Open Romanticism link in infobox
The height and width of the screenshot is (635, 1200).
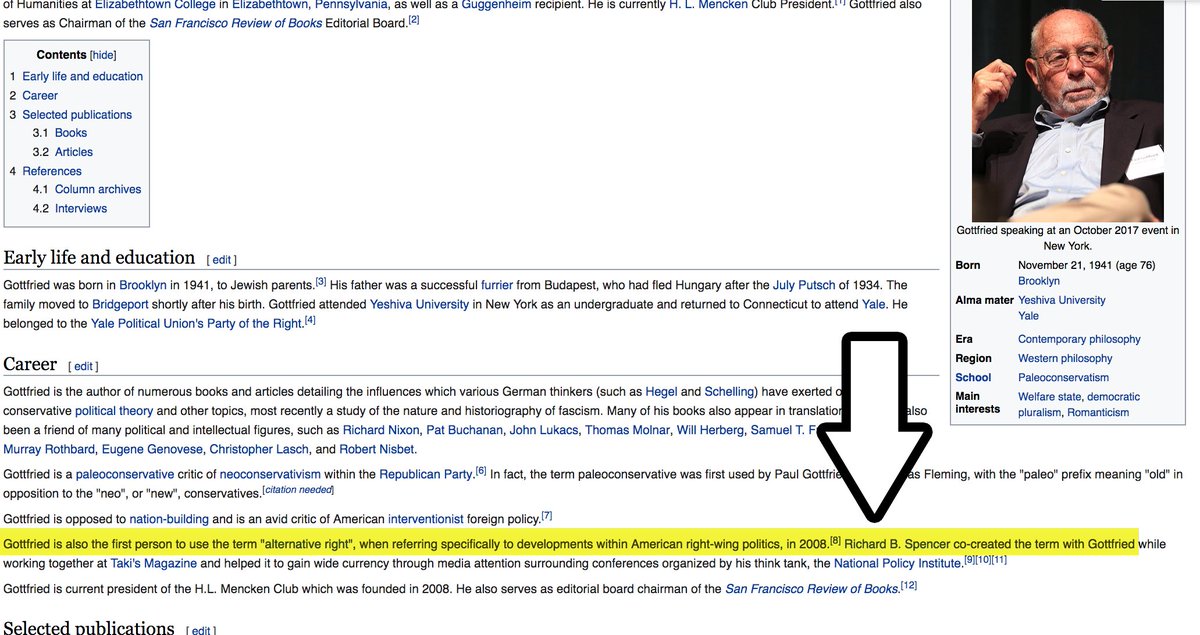point(1098,412)
